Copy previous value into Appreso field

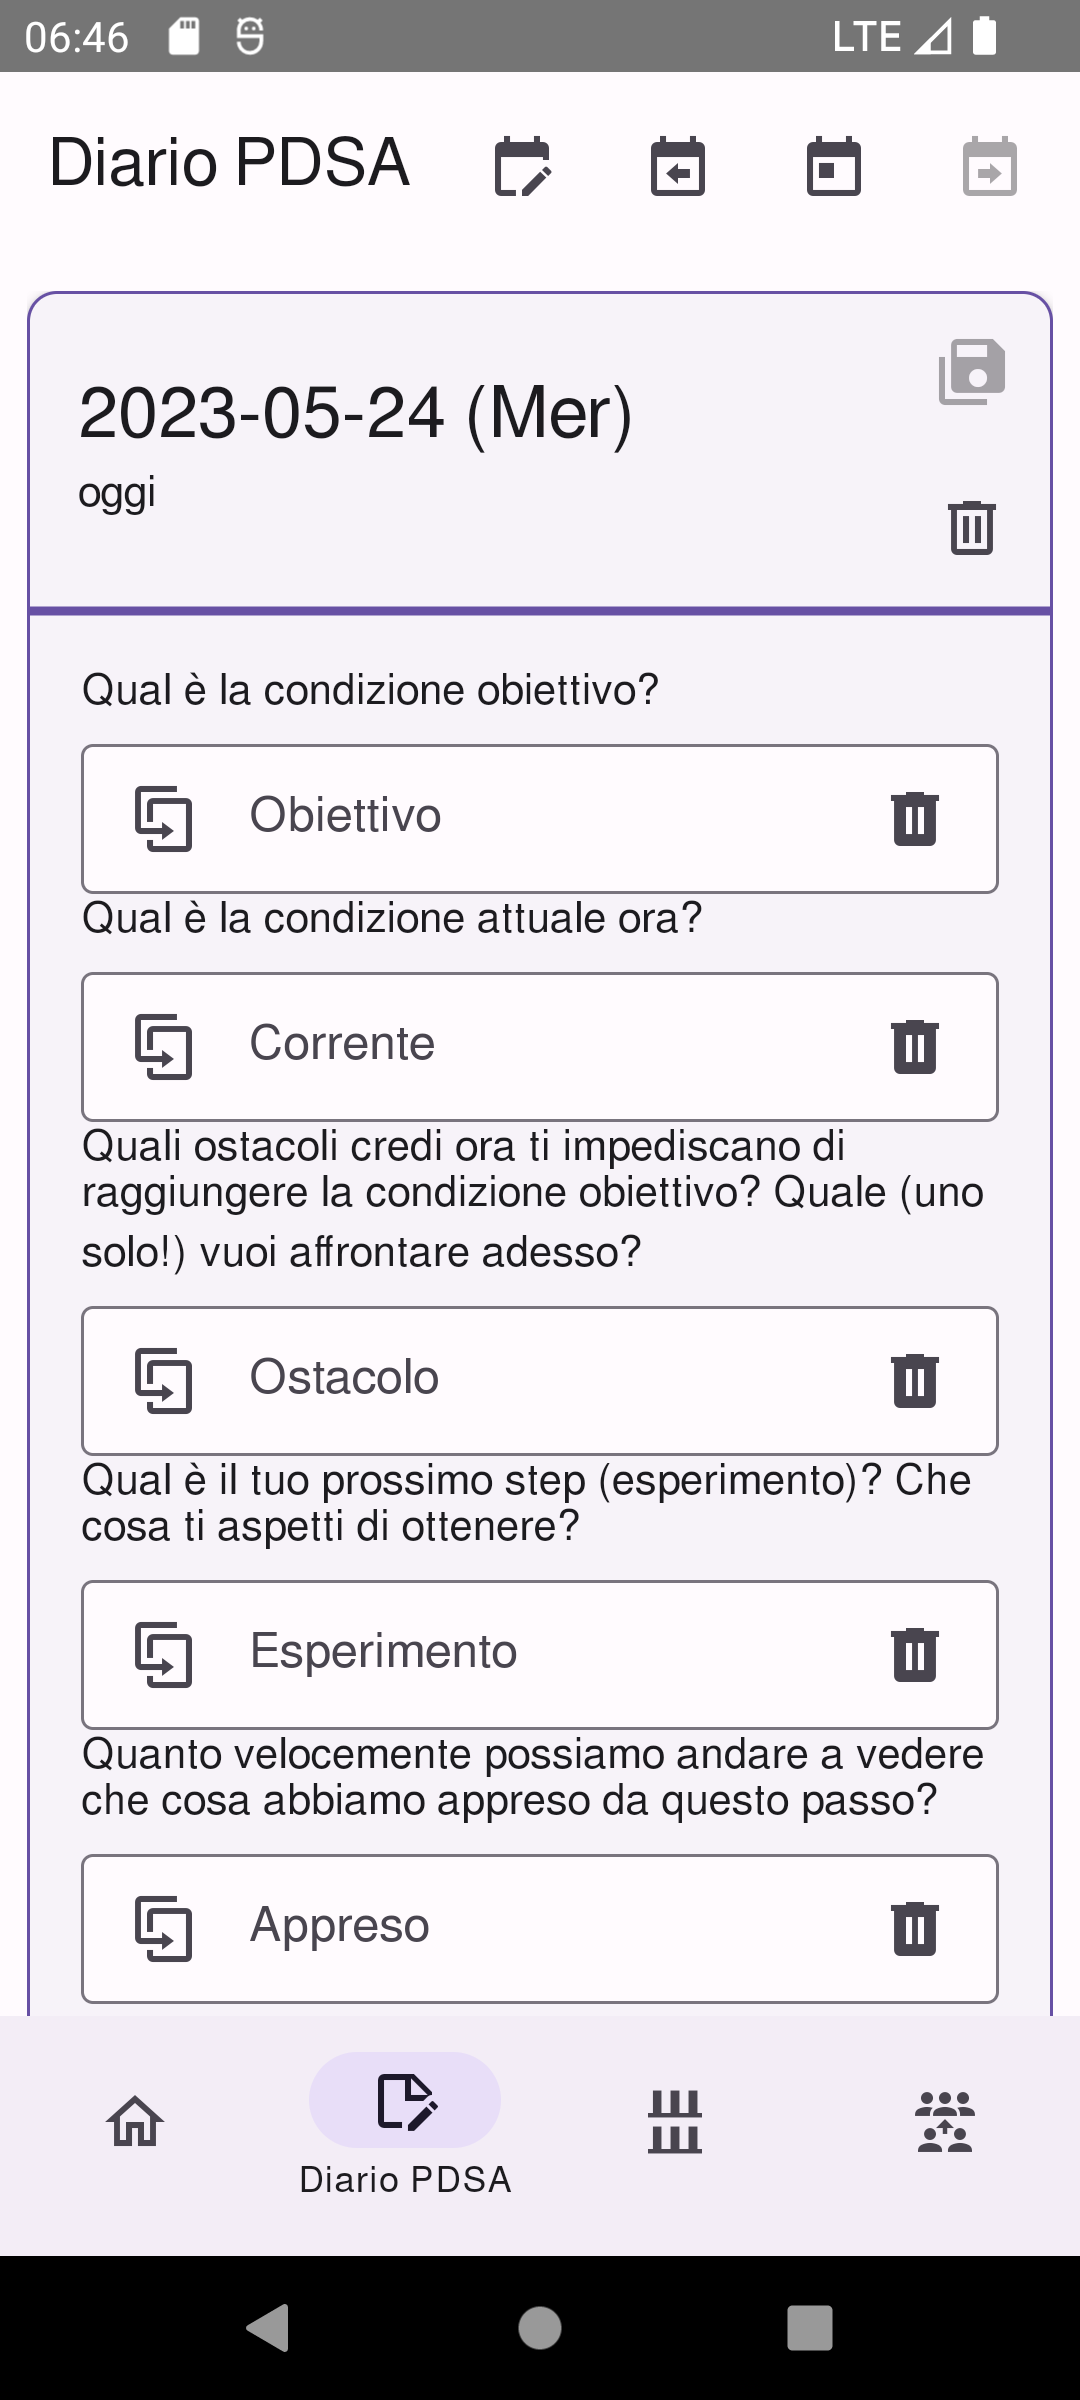pos(164,1929)
